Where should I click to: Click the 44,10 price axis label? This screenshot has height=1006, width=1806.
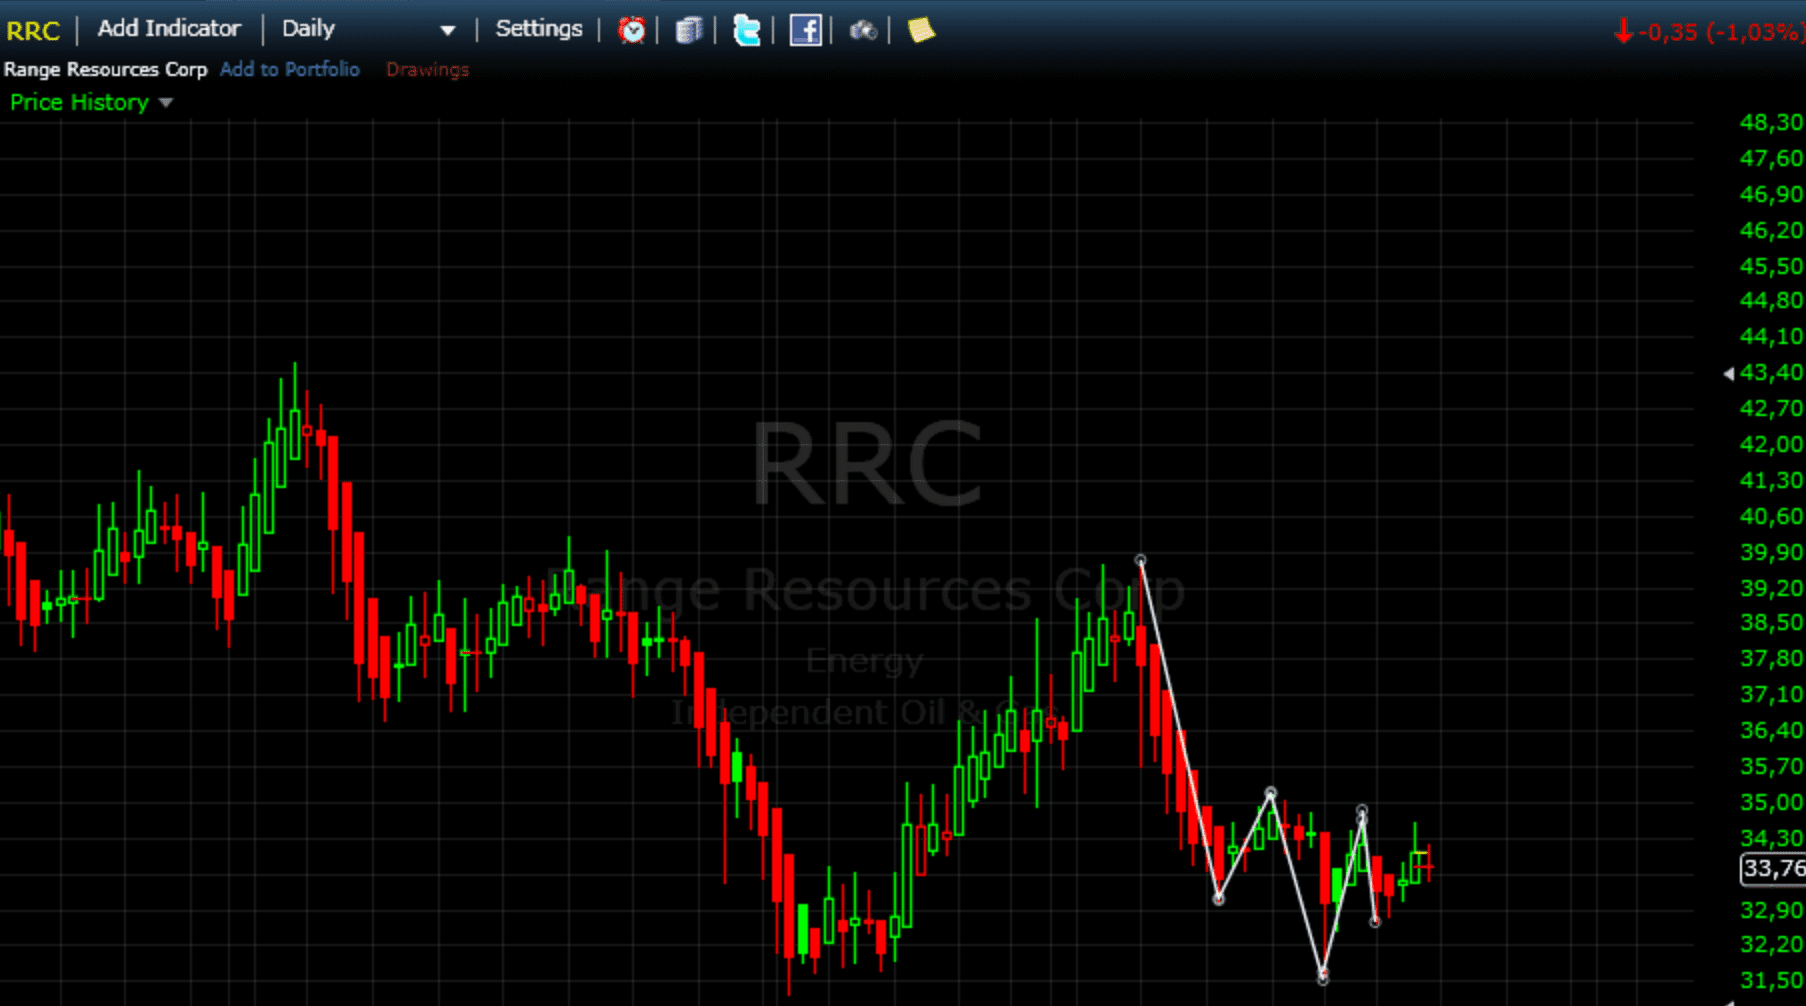[x=1771, y=336]
